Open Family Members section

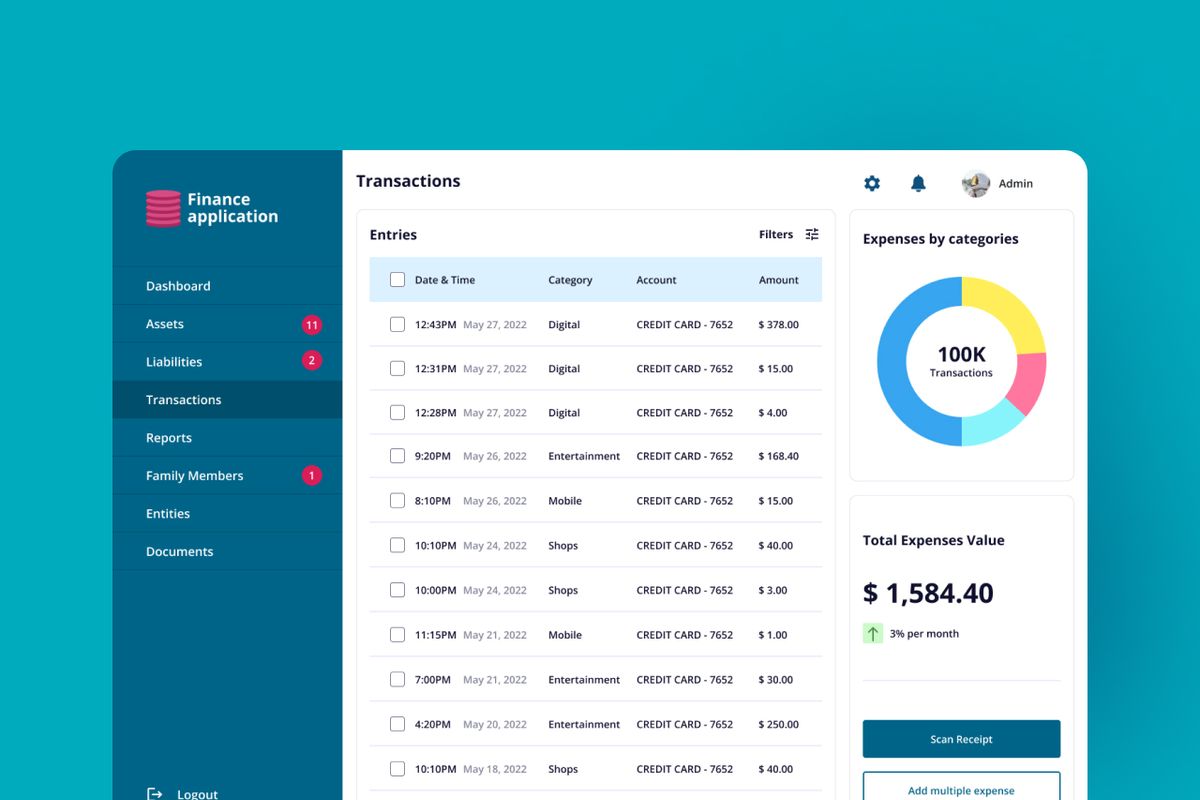195,476
